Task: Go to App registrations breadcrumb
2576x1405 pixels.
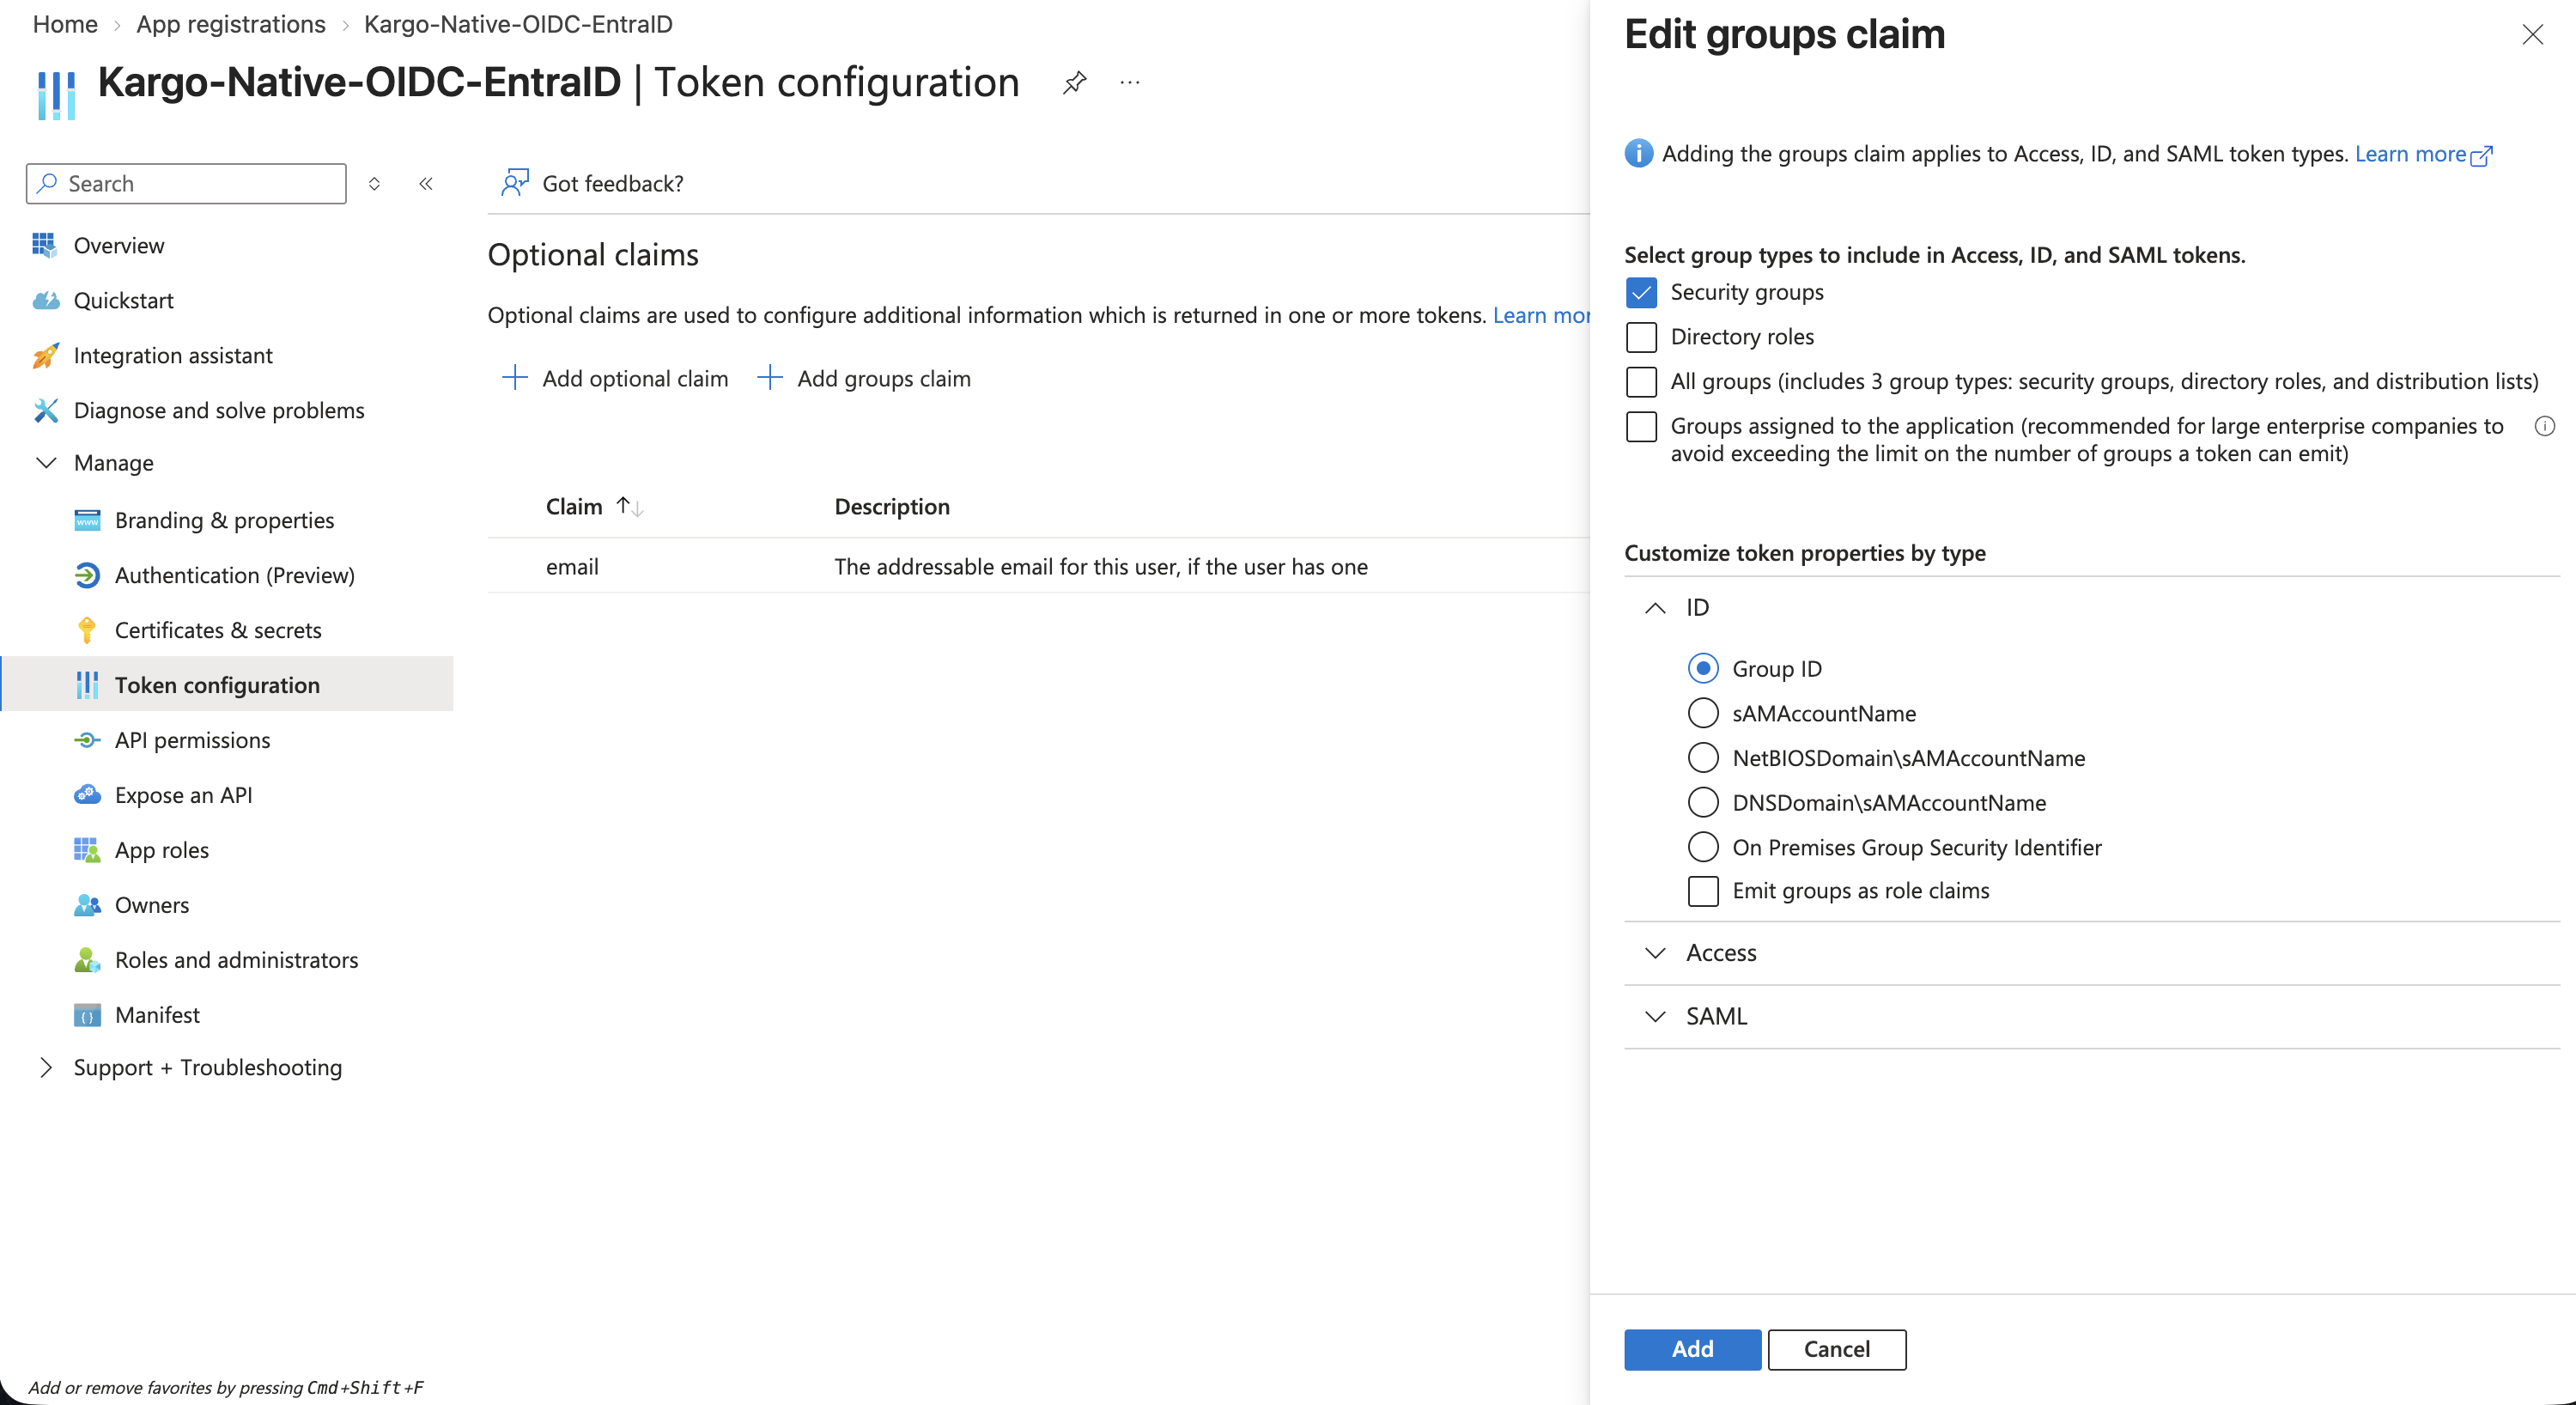Action: click(231, 24)
